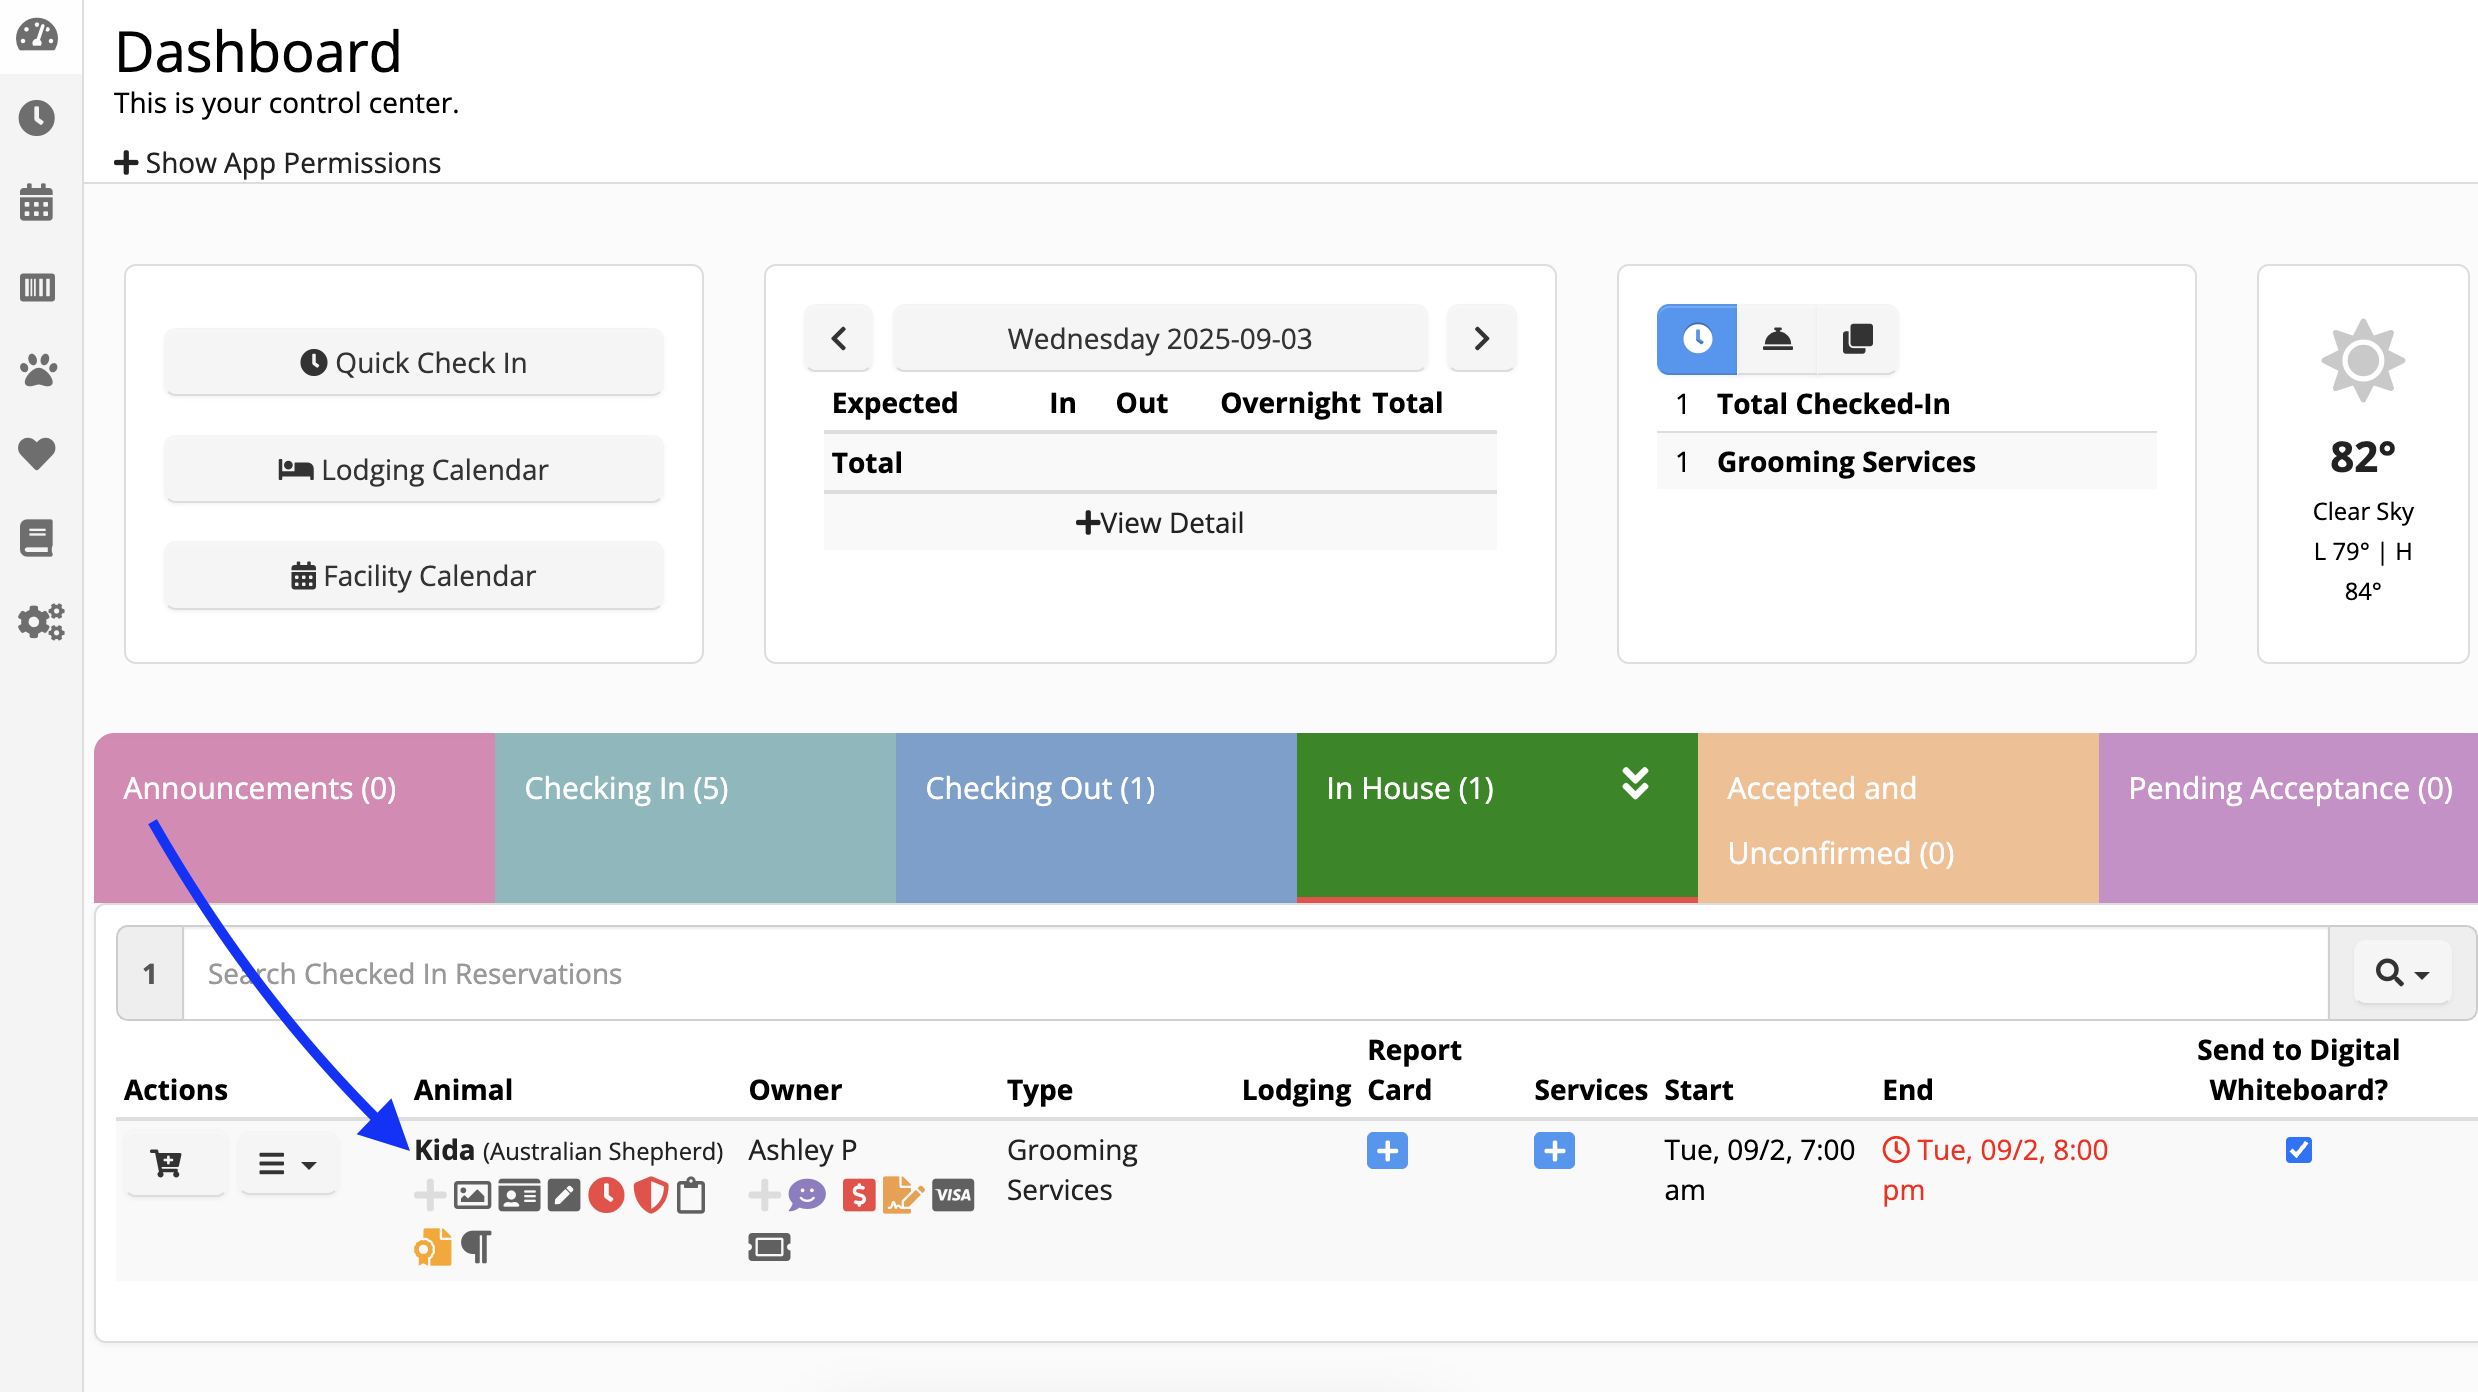Screen dimensions: 2478x1392
Task: Open Kida's animal profile link
Action: click(x=444, y=1150)
